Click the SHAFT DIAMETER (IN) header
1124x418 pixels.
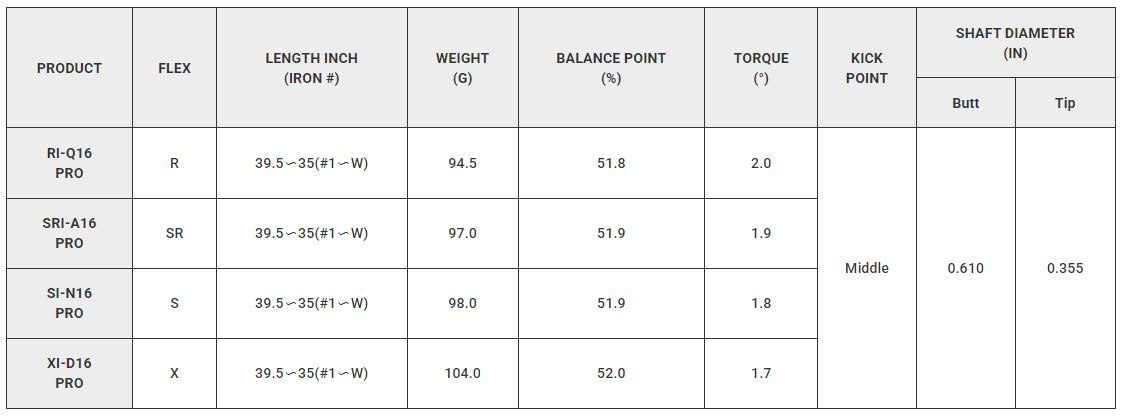pyautogui.click(x=1015, y=43)
